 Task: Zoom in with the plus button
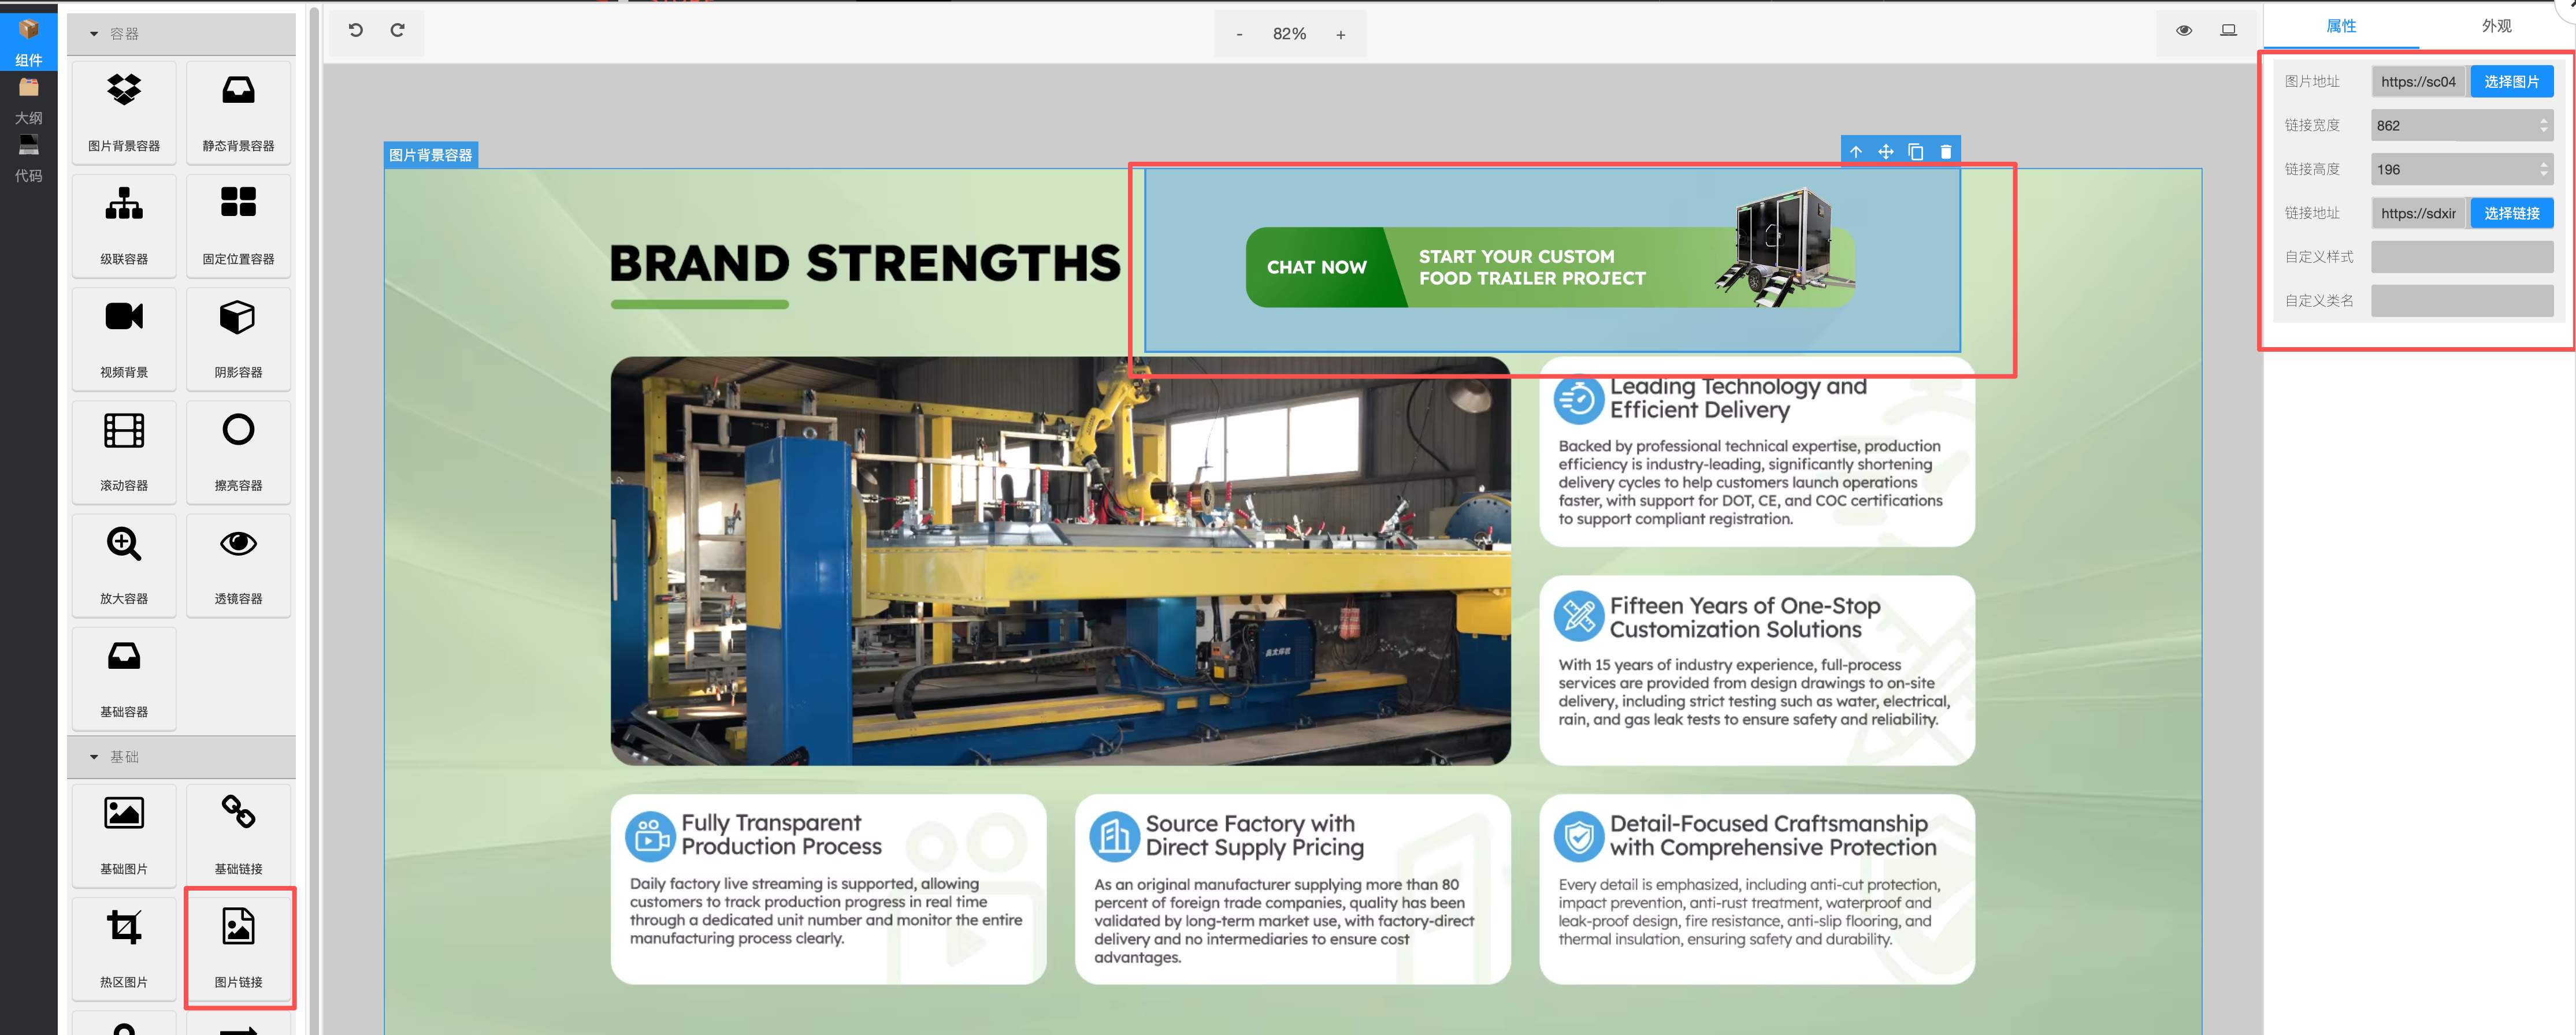1341,34
